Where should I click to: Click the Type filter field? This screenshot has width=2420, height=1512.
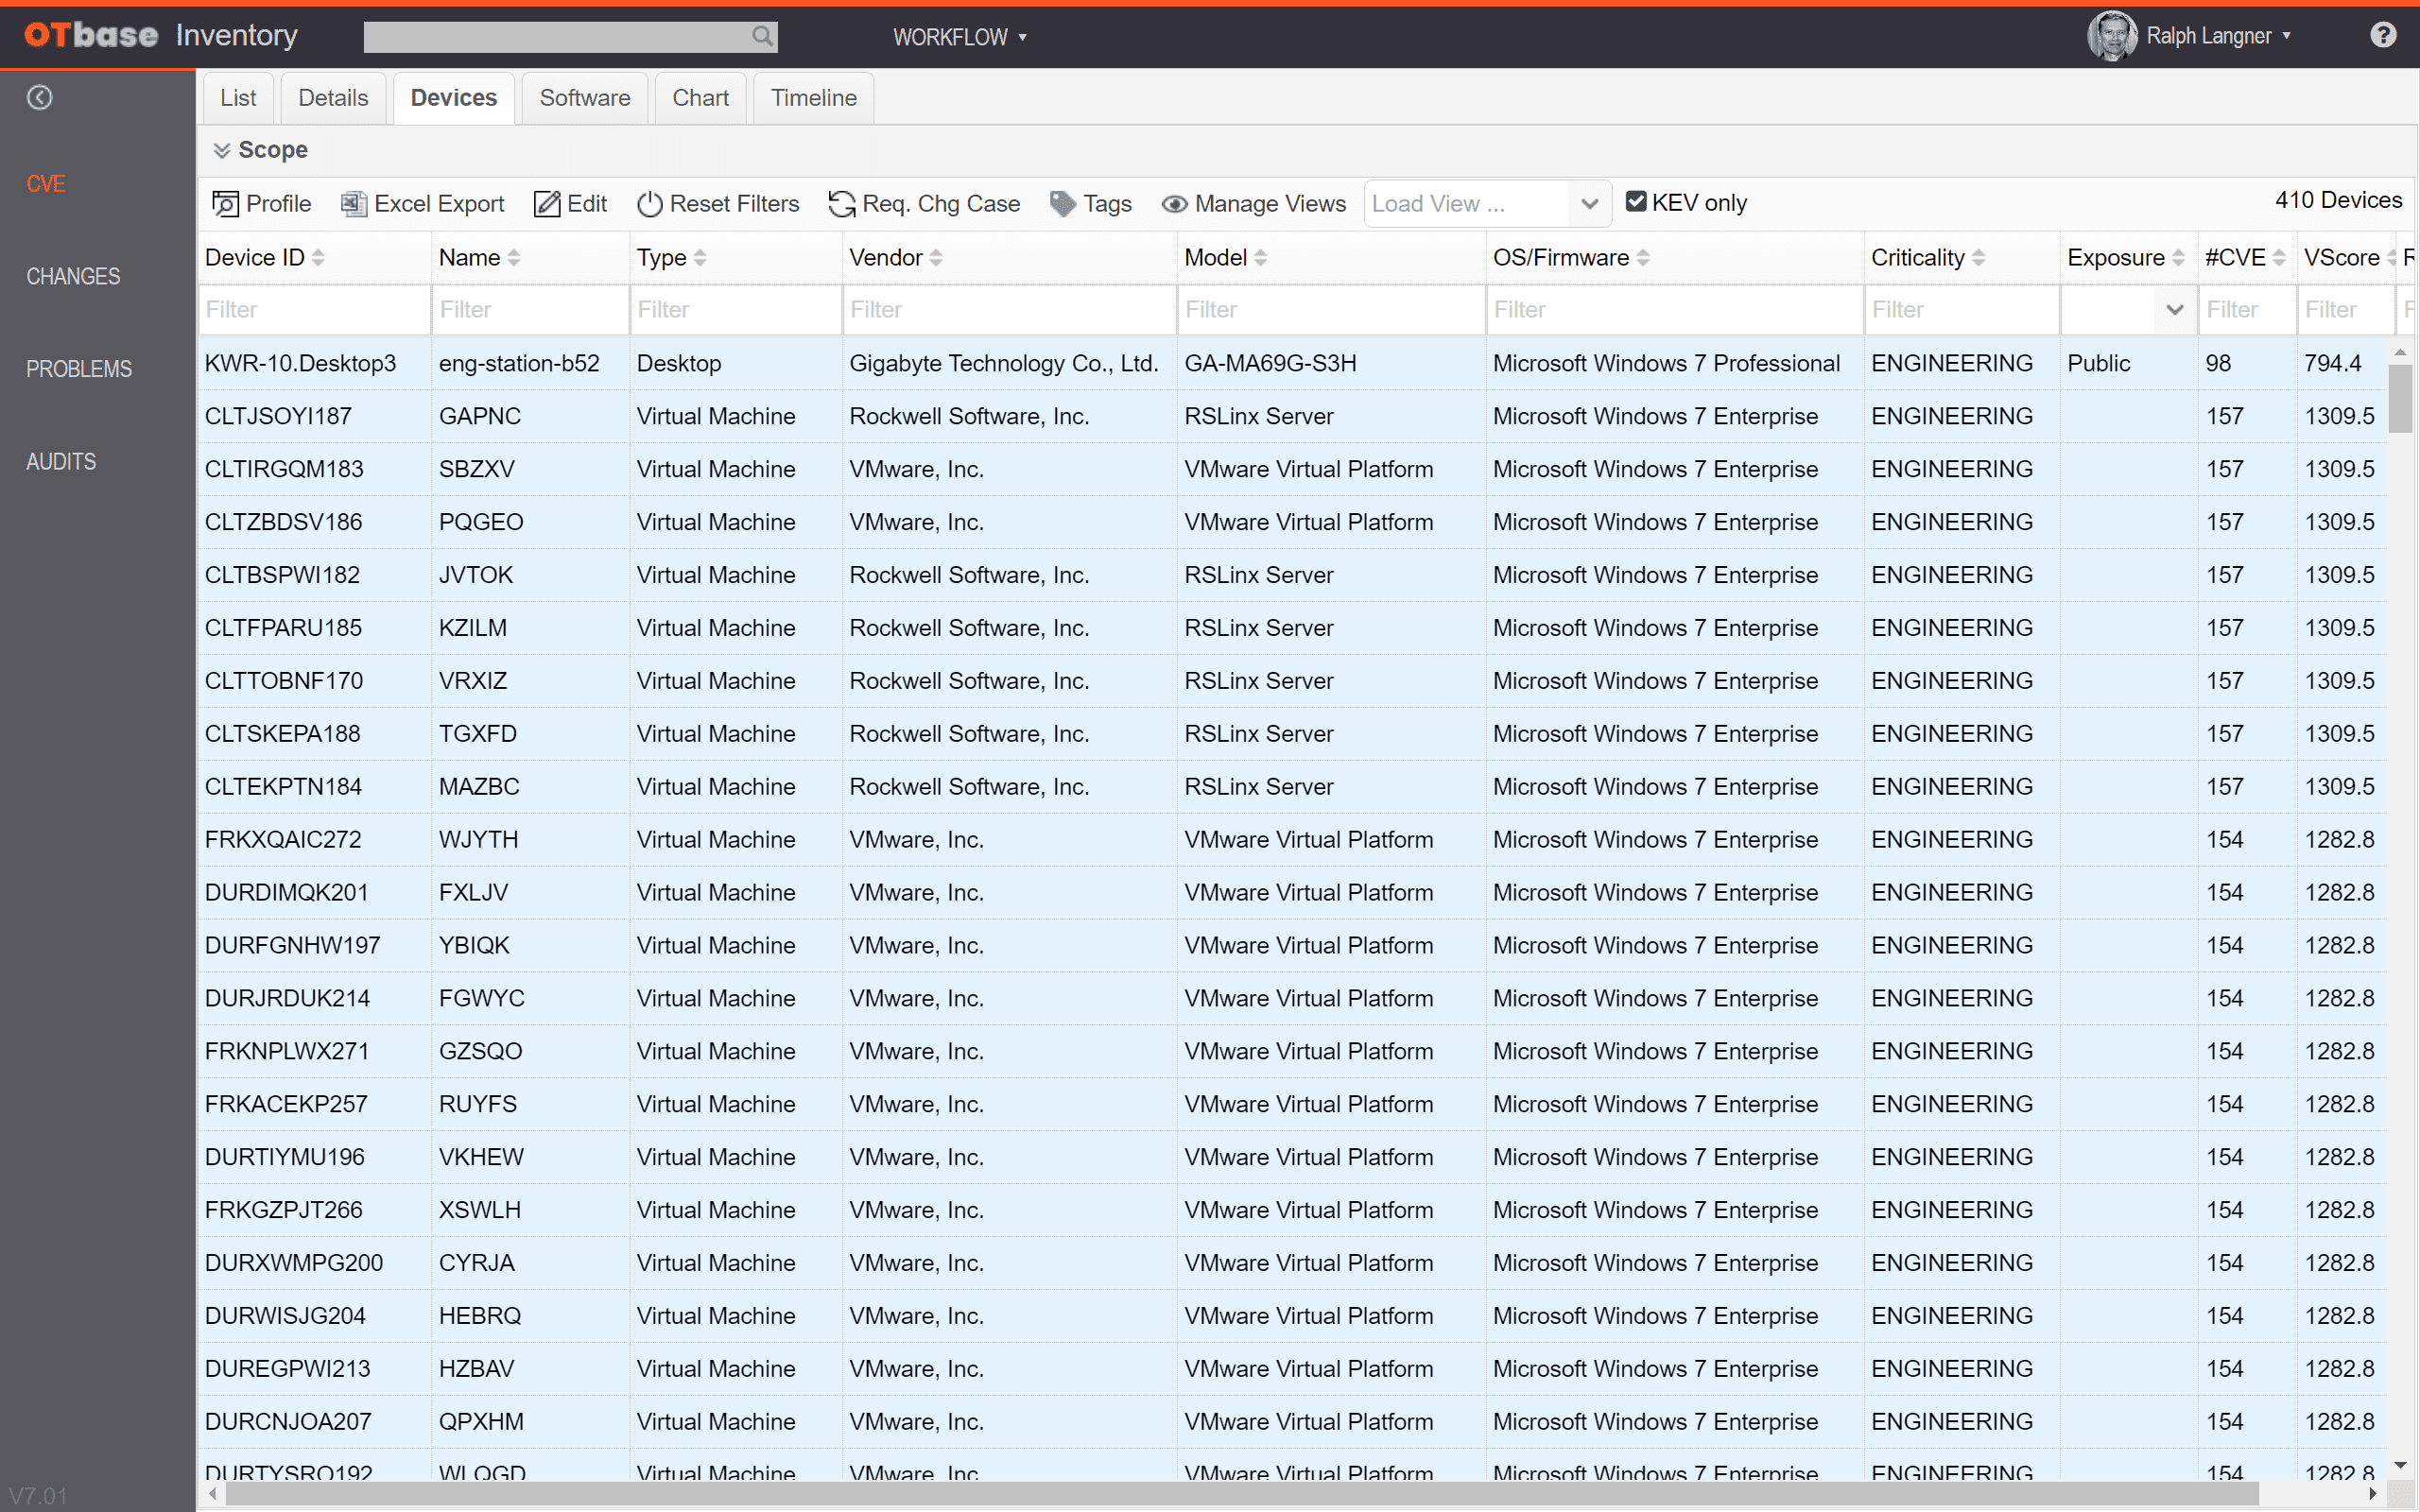click(736, 310)
